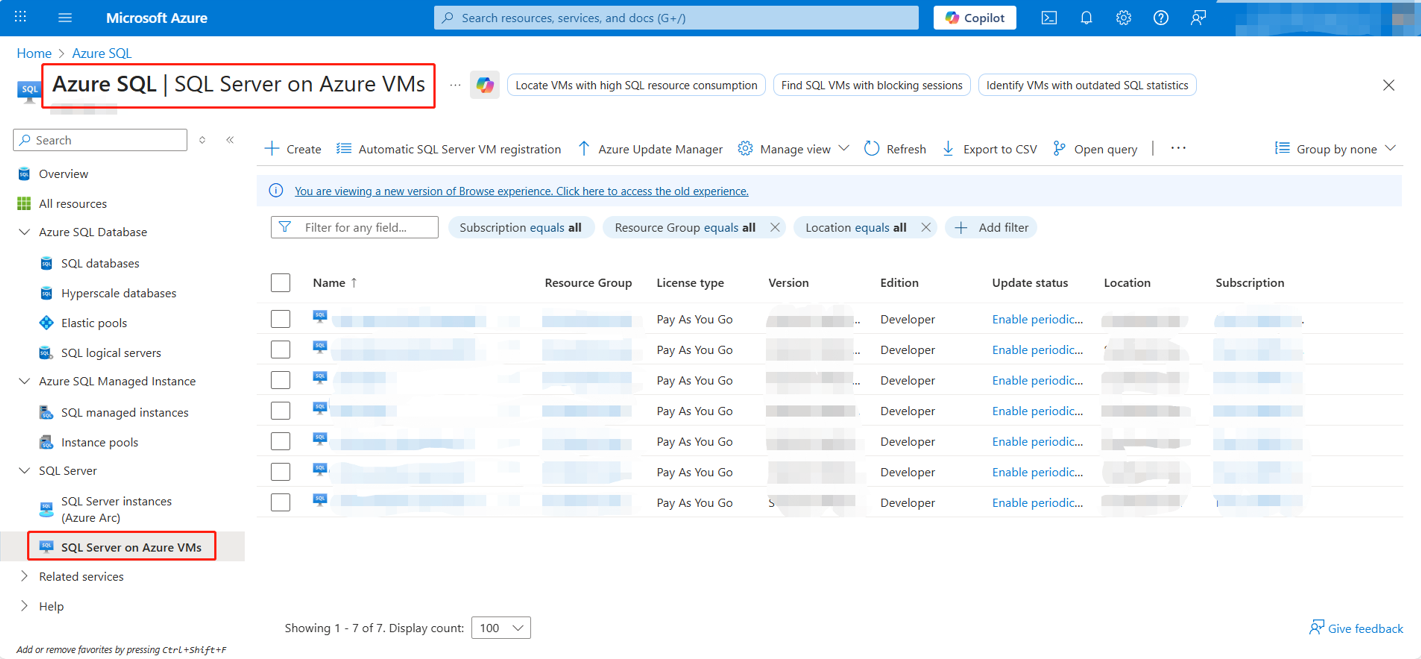This screenshot has width=1421, height=659.
Task: Open the Feedback panel in the top bar
Action: tap(1197, 17)
